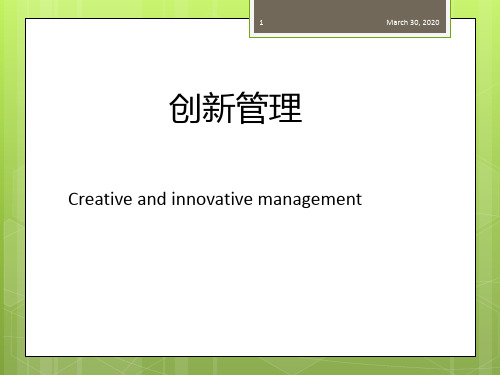Click green border right of slide
This screenshot has width=500, height=375.
(x=488, y=187)
